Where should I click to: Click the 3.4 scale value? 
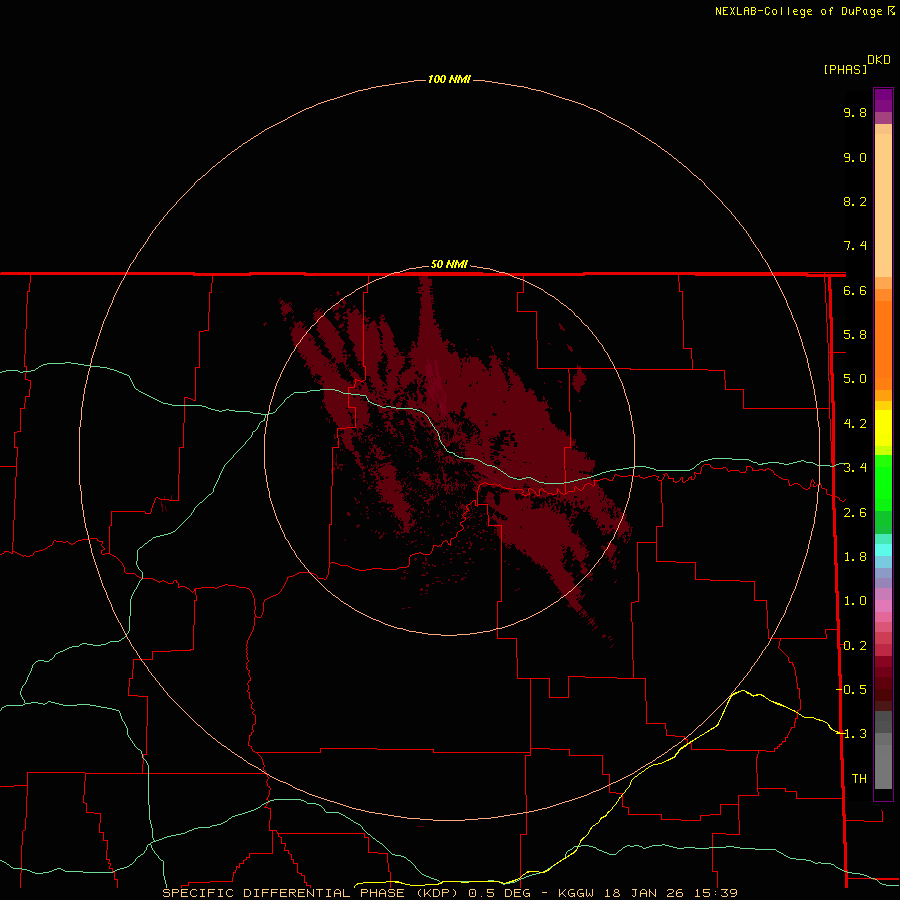click(855, 468)
